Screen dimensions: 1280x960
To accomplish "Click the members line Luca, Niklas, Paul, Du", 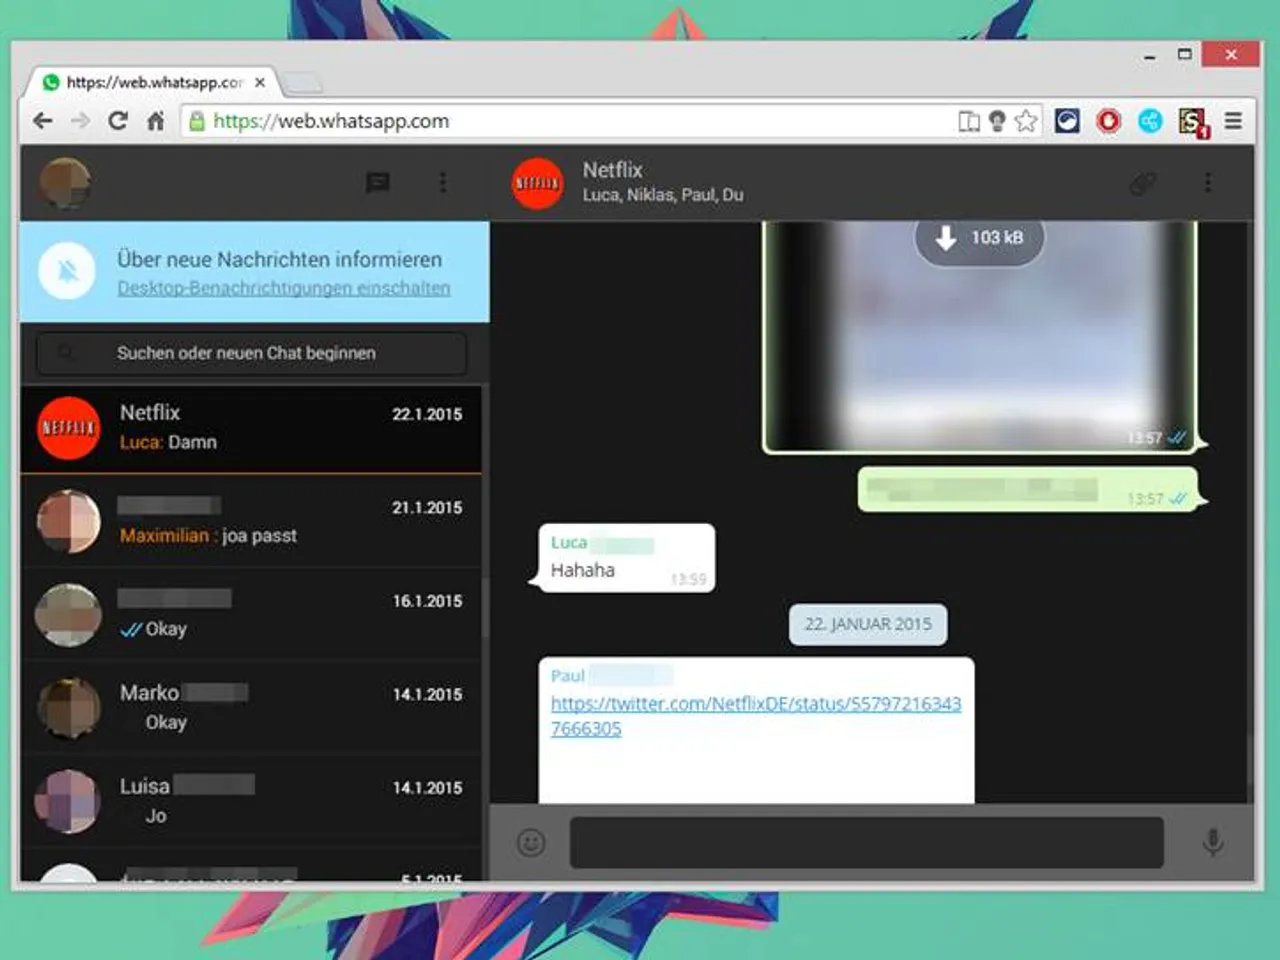I will click(663, 195).
